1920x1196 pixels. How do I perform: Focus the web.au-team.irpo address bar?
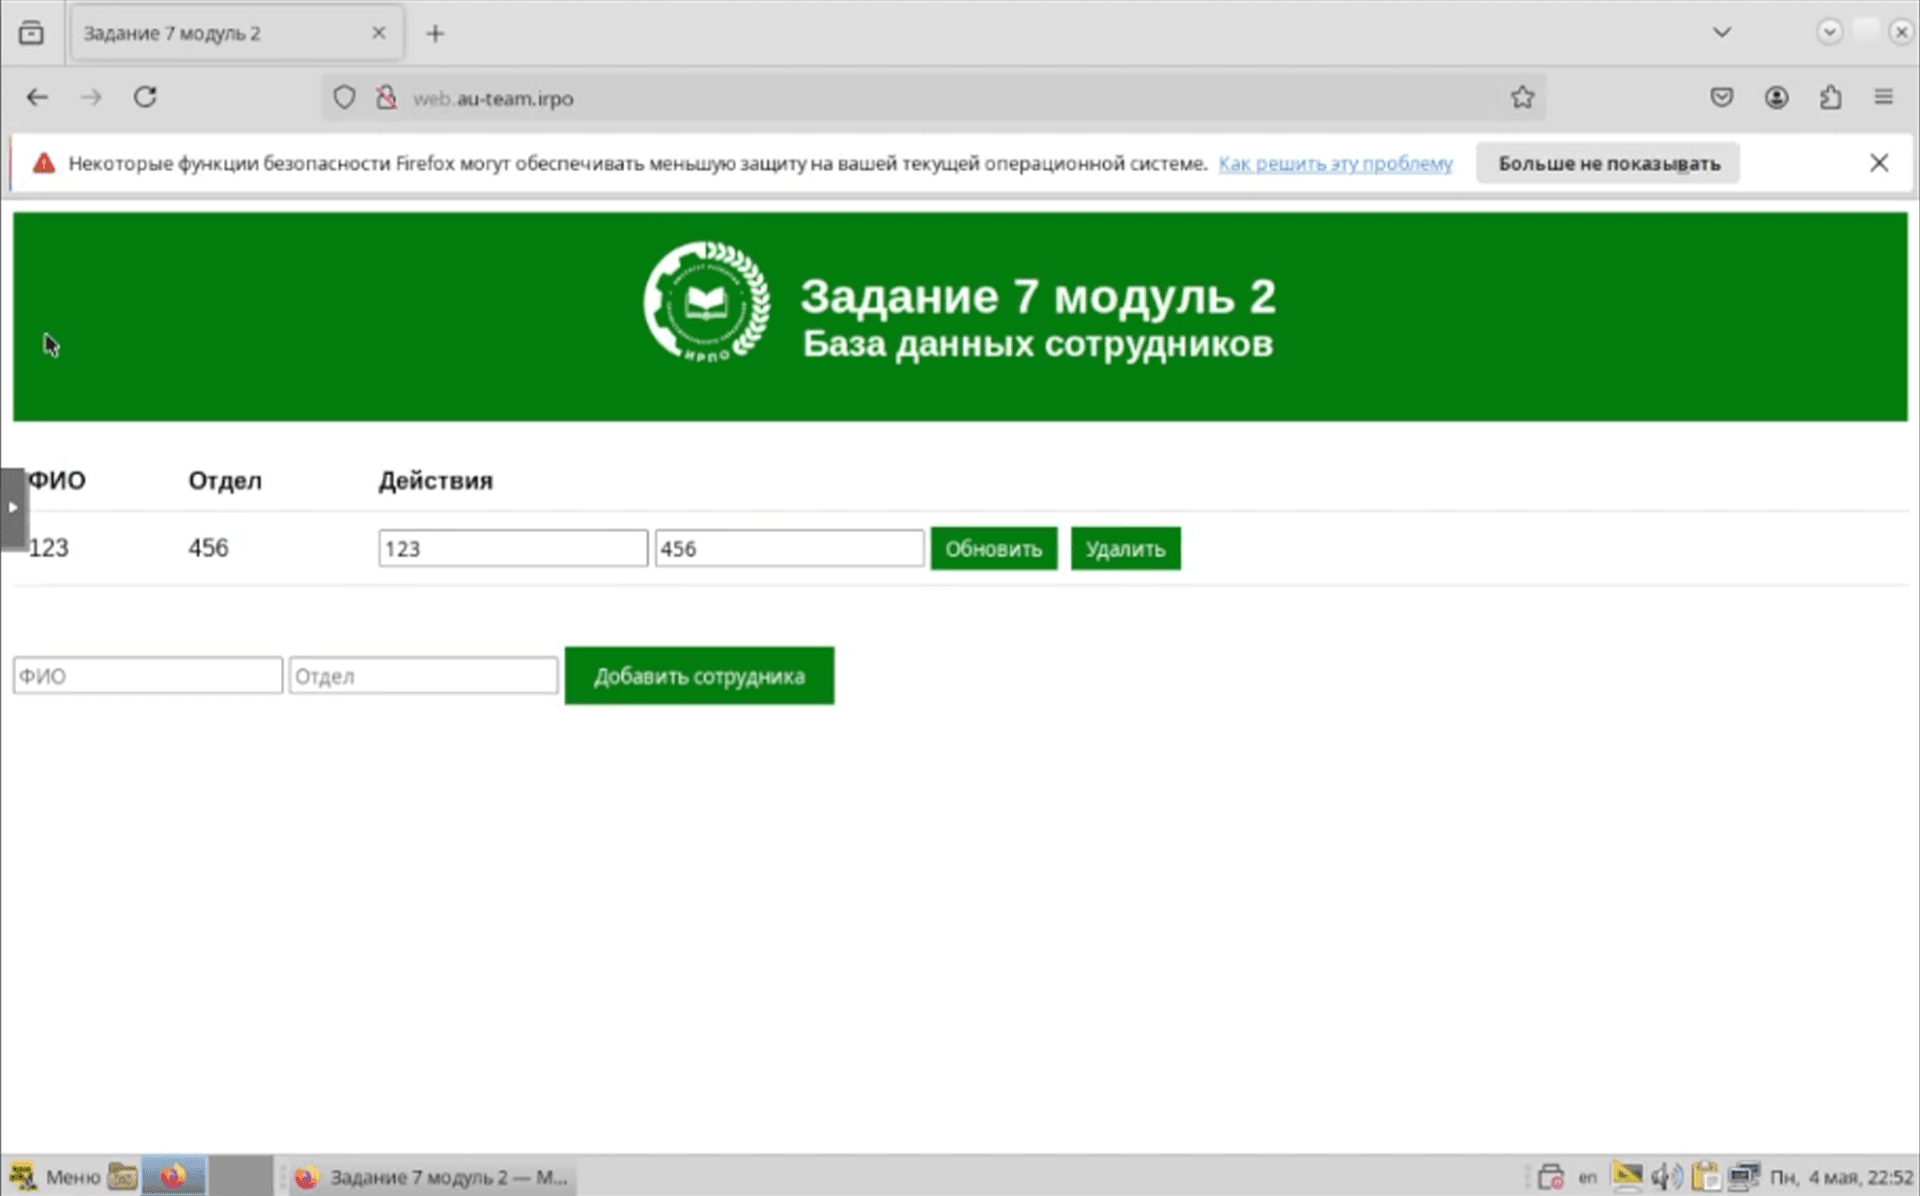click(935, 98)
